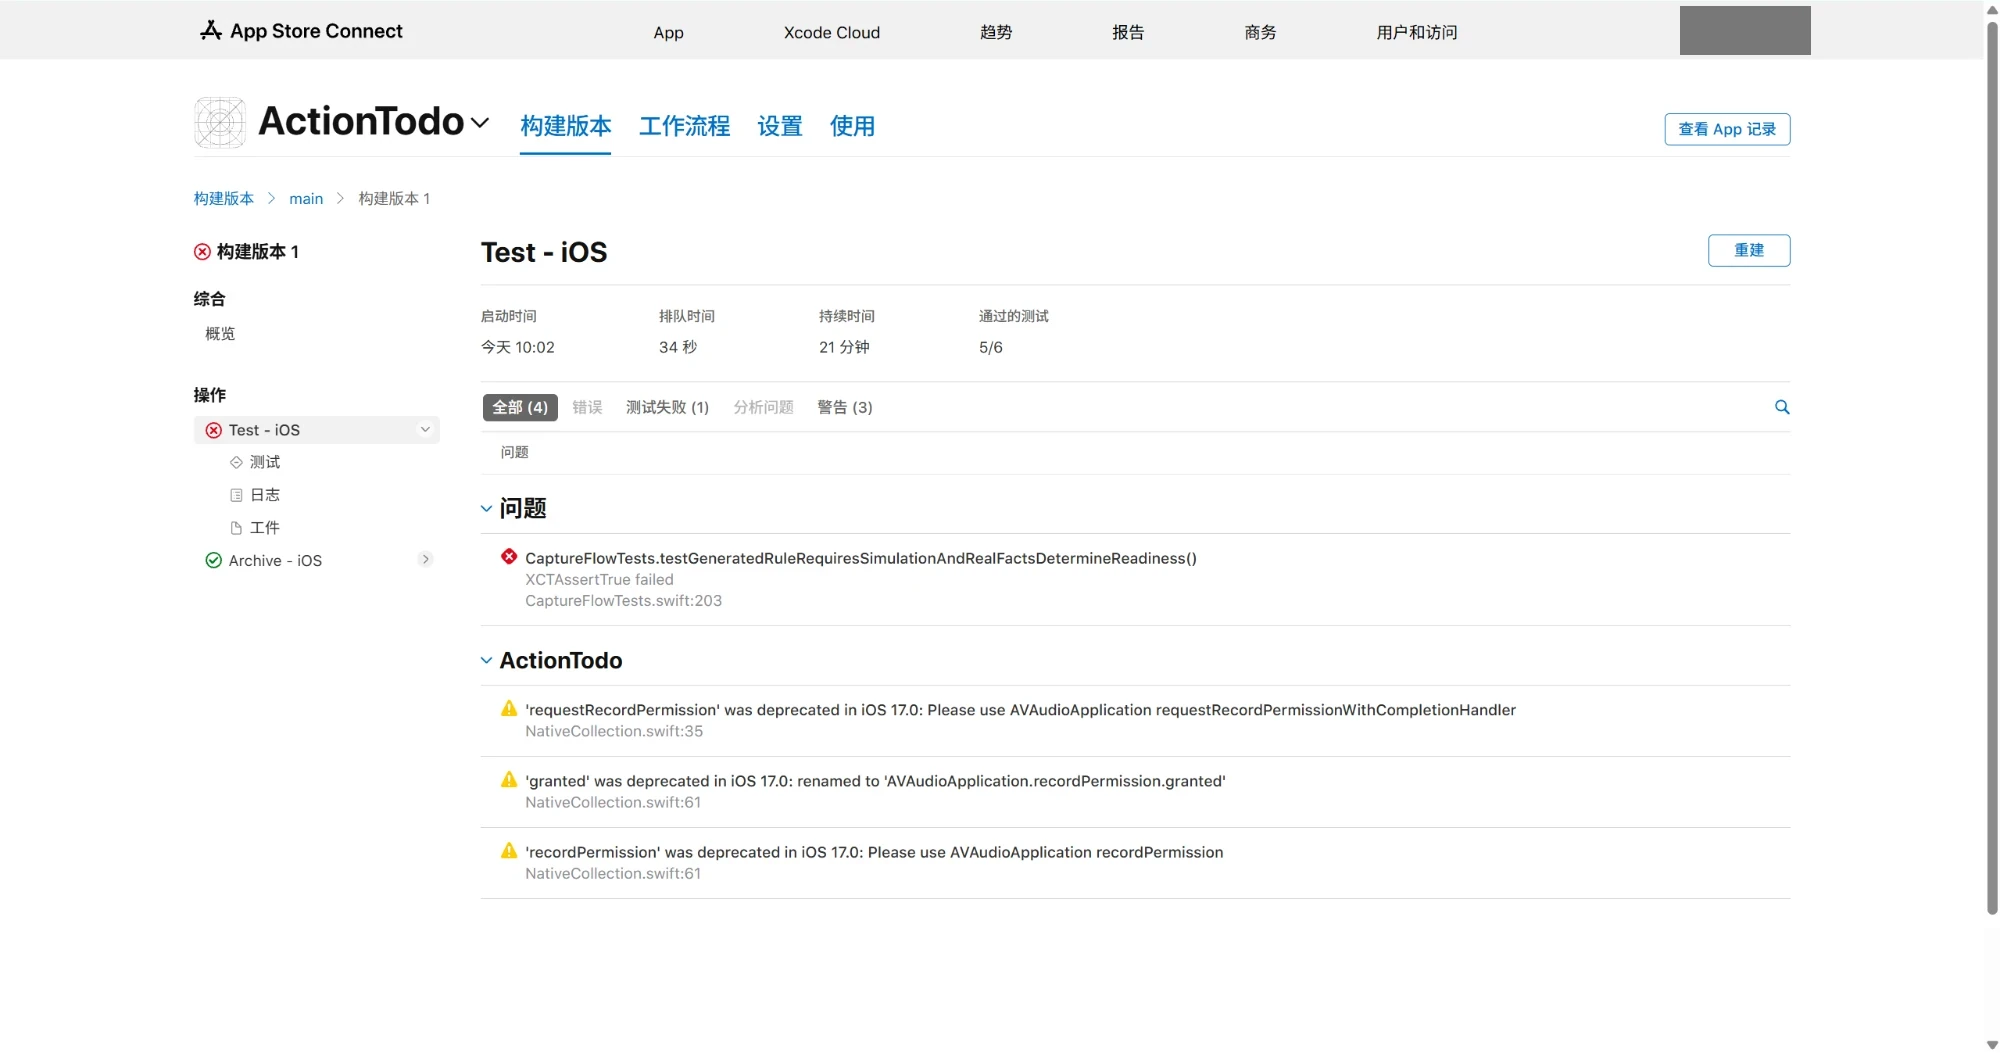Image resolution: width=2000 pixels, height=1053 pixels.
Task: Click the 重建 rebuild button
Action: coord(1749,250)
